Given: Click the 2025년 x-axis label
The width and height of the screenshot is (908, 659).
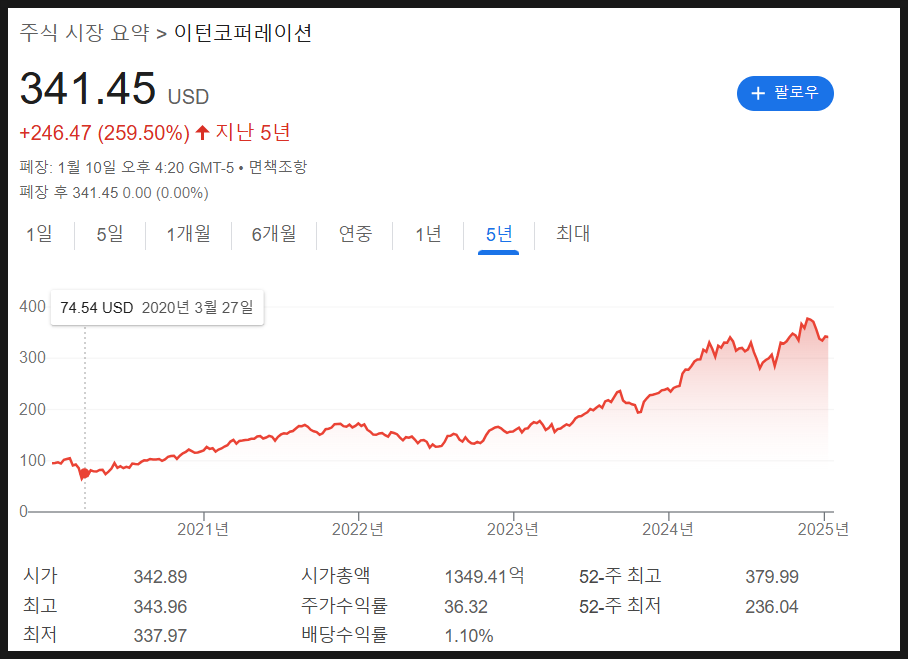Looking at the screenshot, I should coord(823,529).
